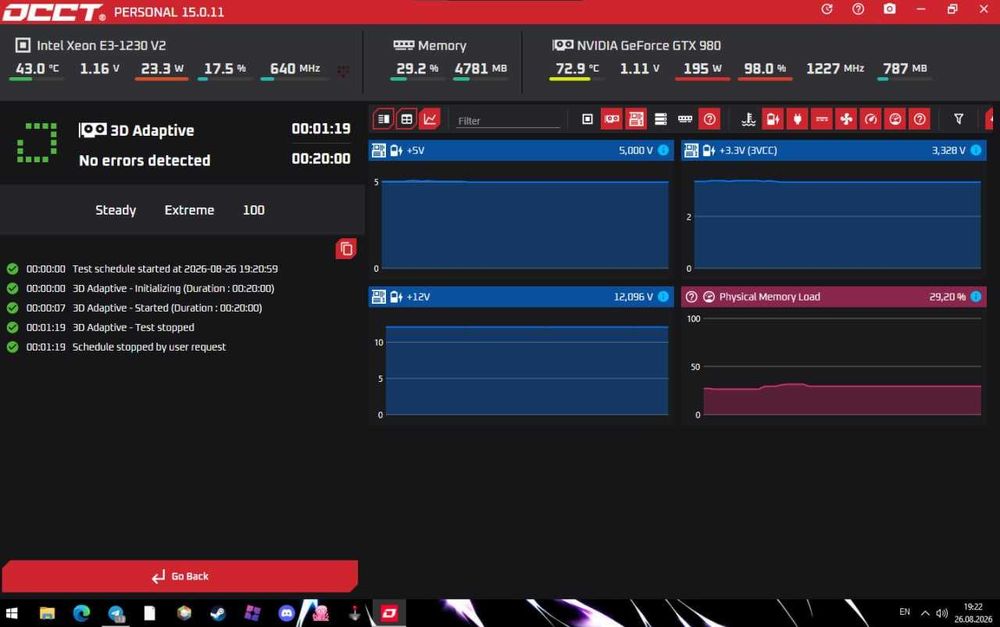This screenshot has height=627, width=1000.
Task: Toggle the temperature sensor type filter
Action: 748,119
